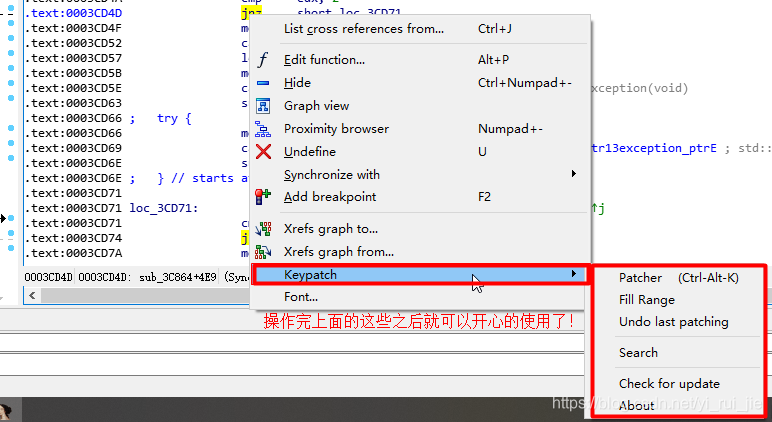Click the highlighted jnz instruction

point(252,13)
